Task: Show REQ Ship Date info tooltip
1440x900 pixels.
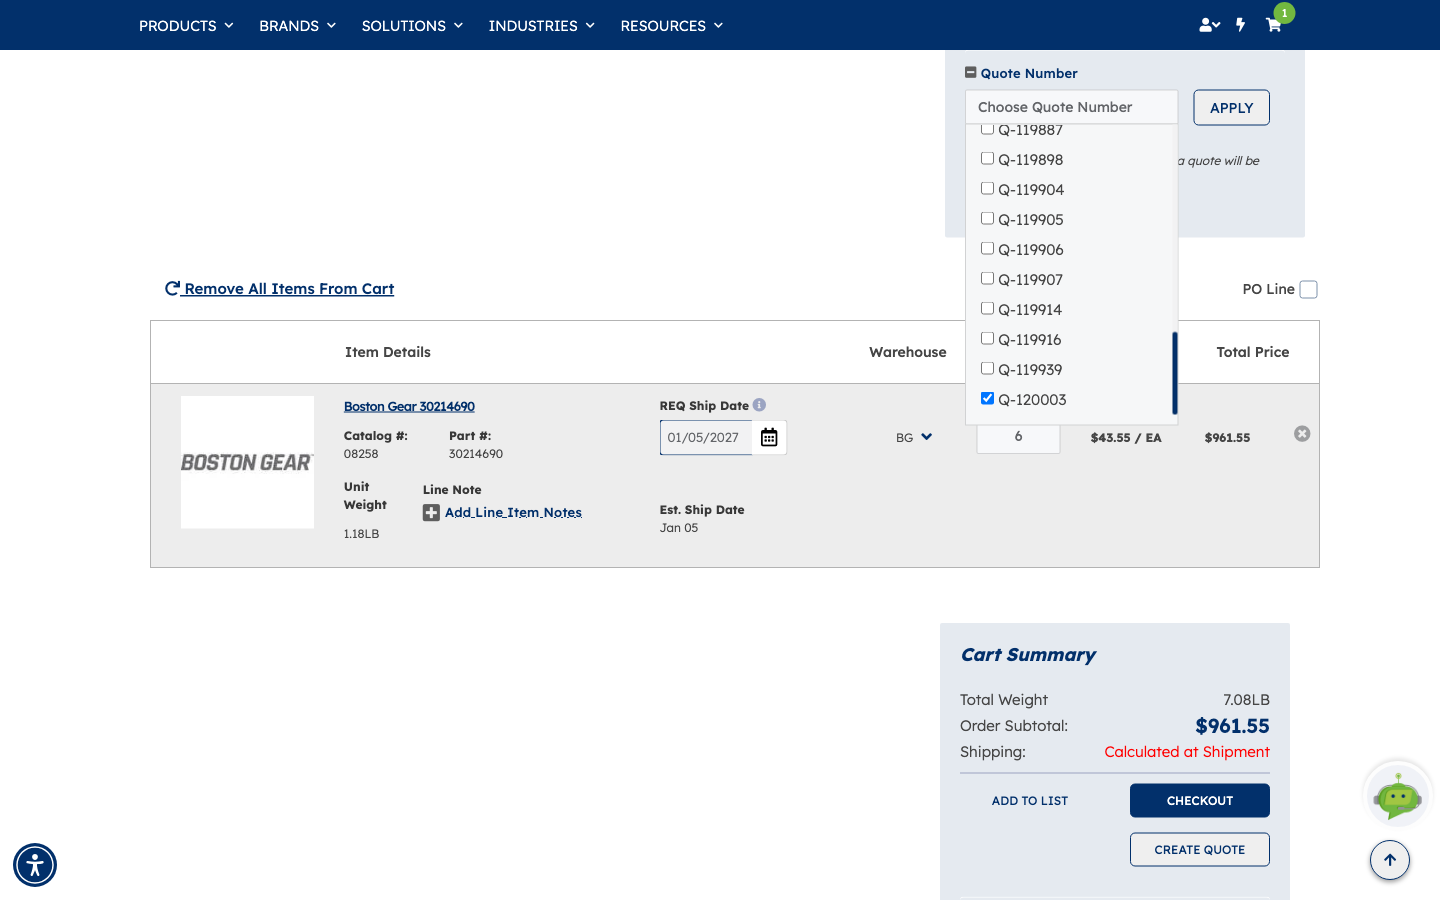Action: tap(759, 405)
